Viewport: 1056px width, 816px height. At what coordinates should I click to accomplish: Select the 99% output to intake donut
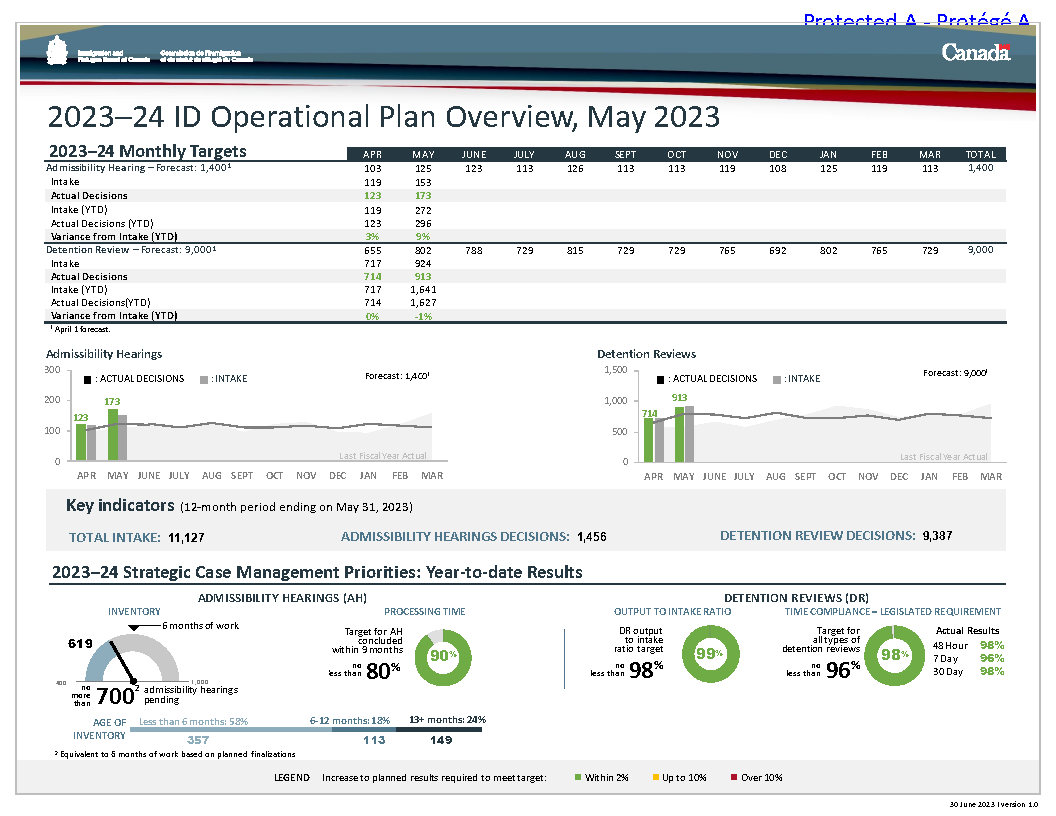(x=708, y=654)
